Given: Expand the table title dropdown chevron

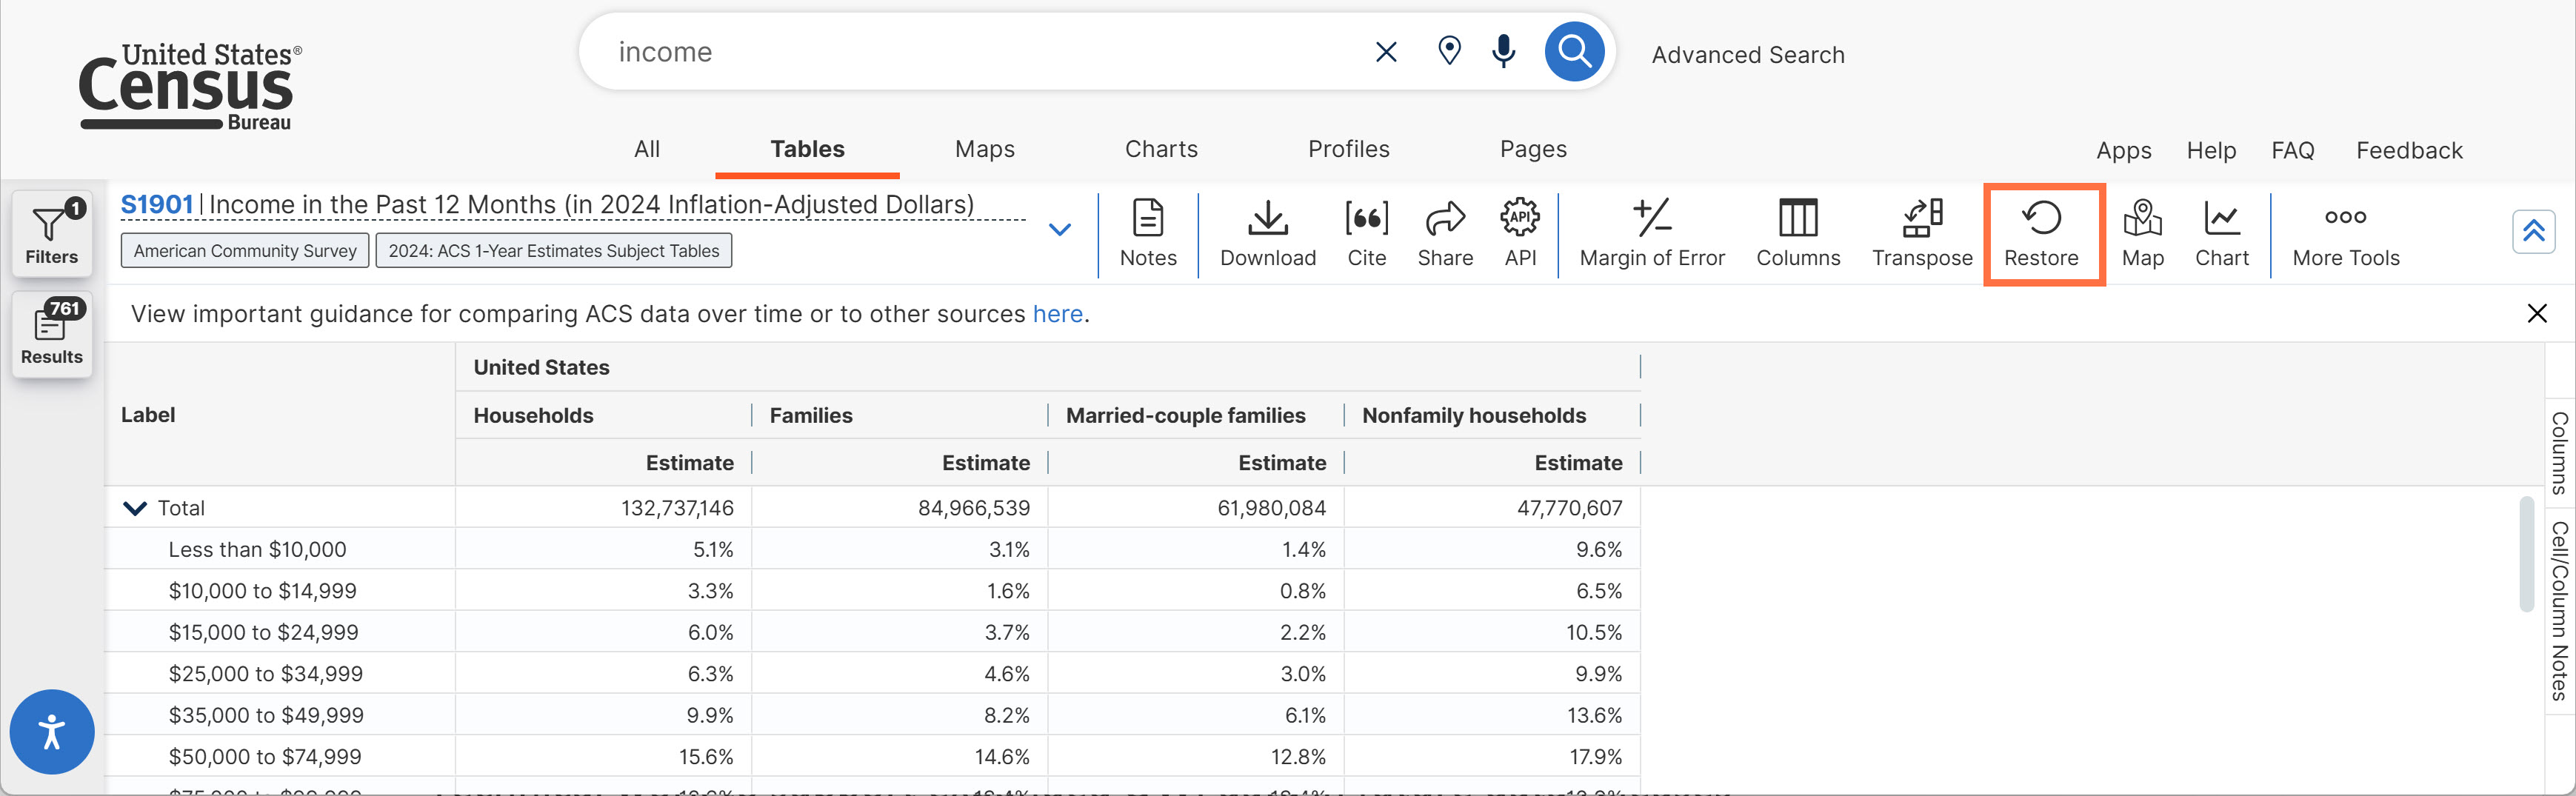Looking at the screenshot, I should point(1059,230).
